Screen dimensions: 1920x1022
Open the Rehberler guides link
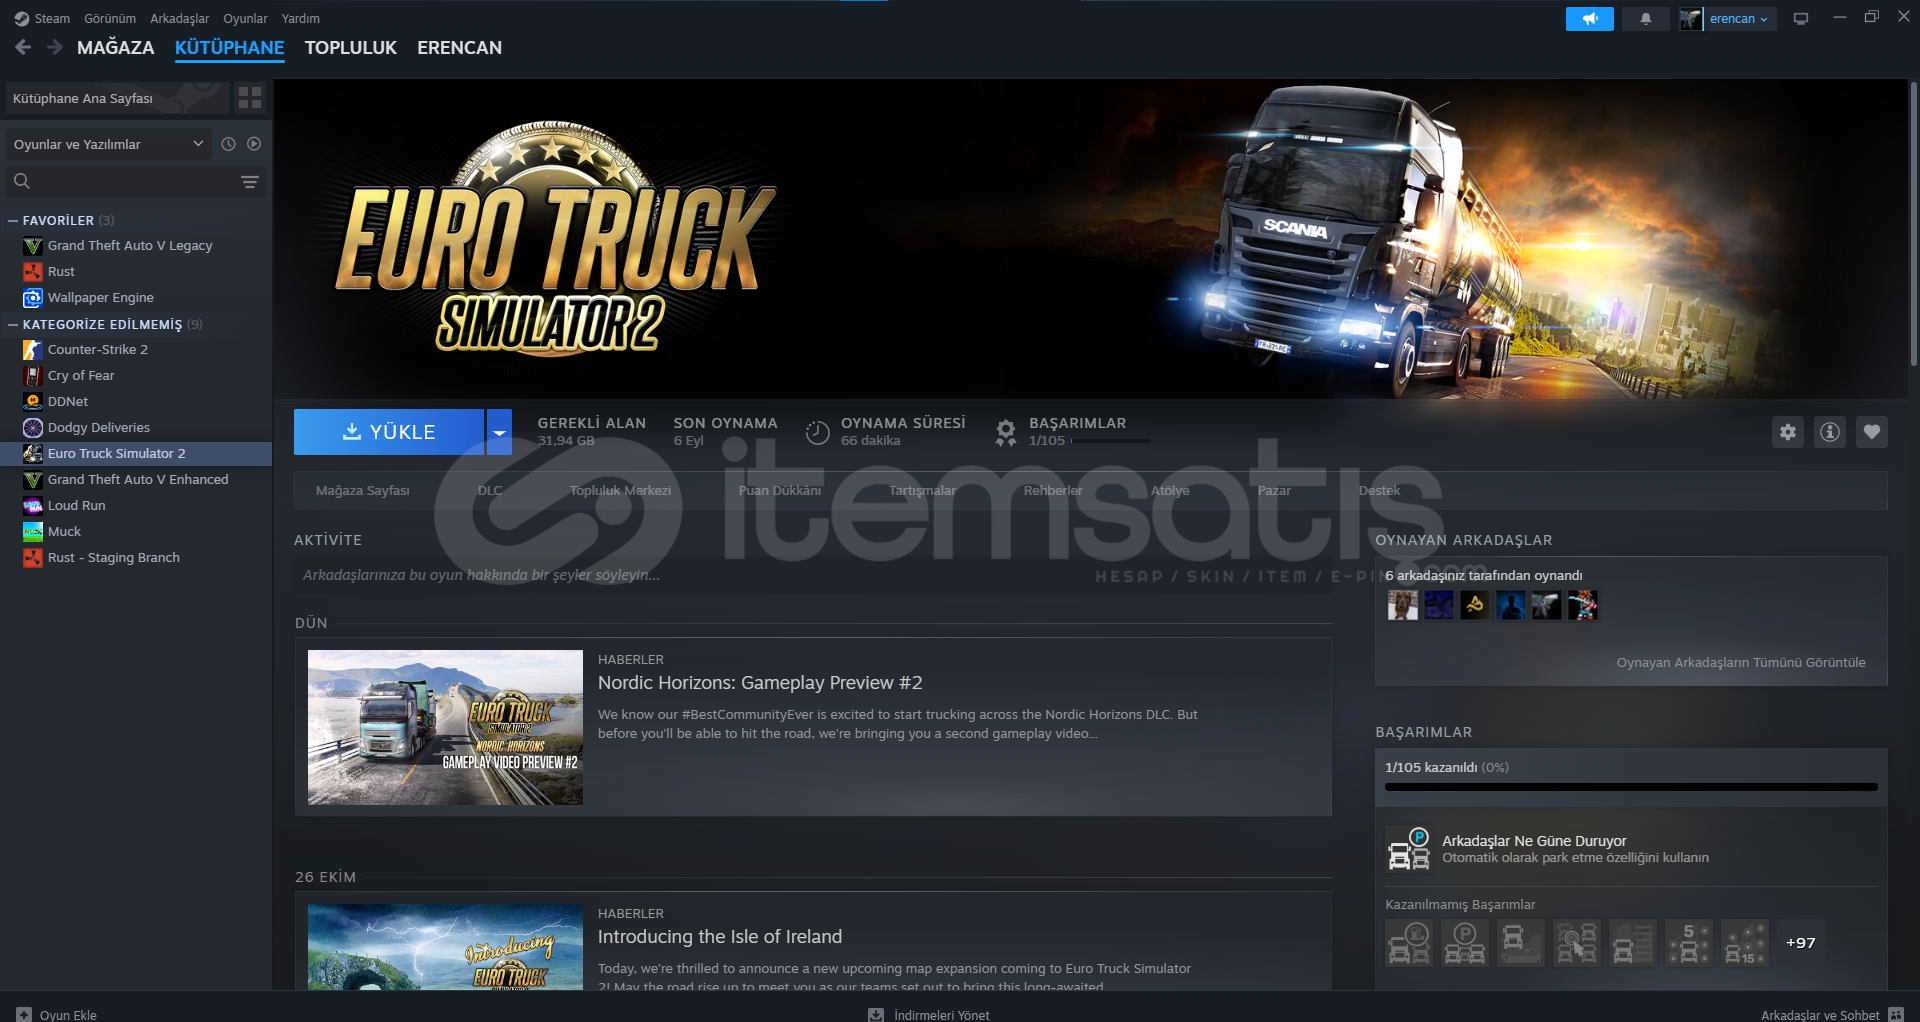1053,491
